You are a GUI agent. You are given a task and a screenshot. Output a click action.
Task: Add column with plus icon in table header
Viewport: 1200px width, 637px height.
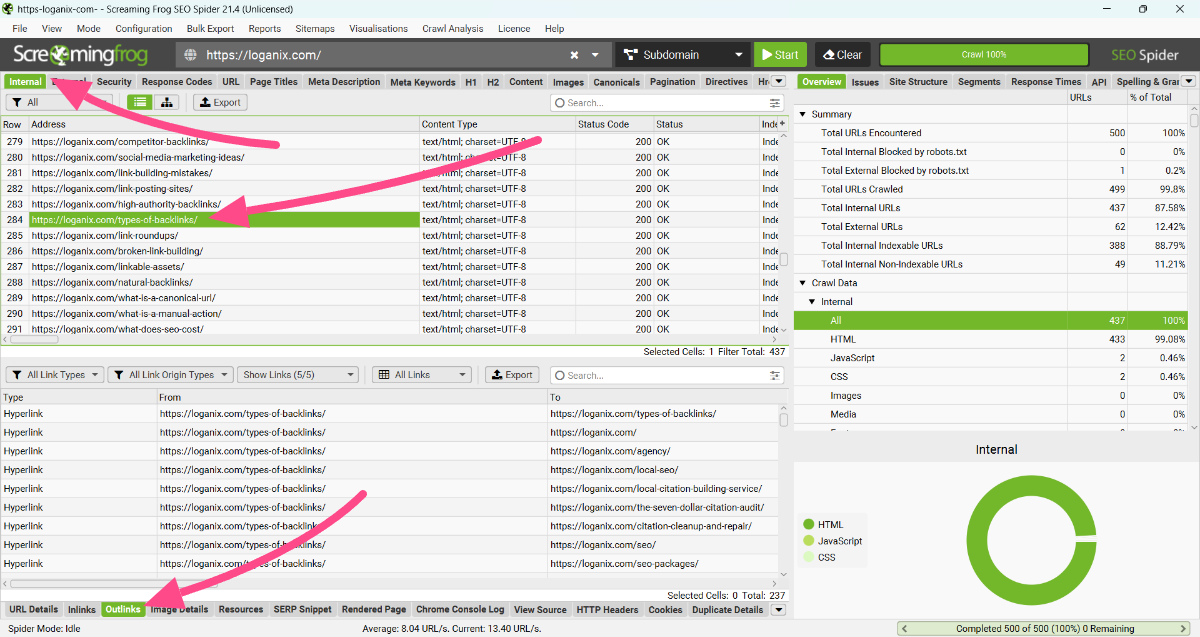pyautogui.click(x=782, y=124)
